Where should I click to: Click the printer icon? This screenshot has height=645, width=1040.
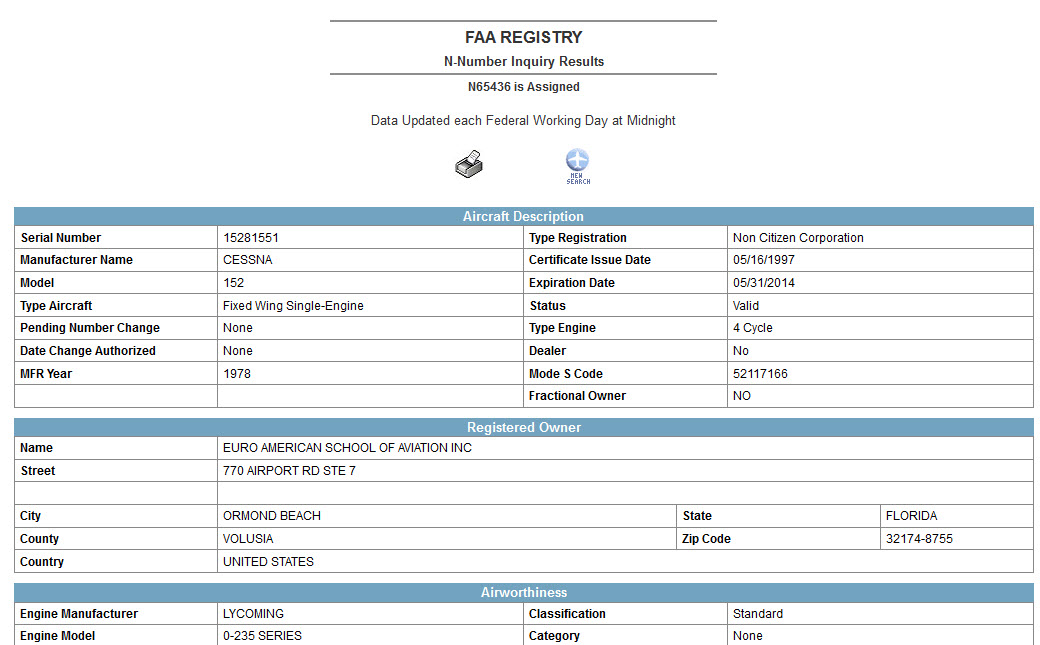click(x=469, y=164)
